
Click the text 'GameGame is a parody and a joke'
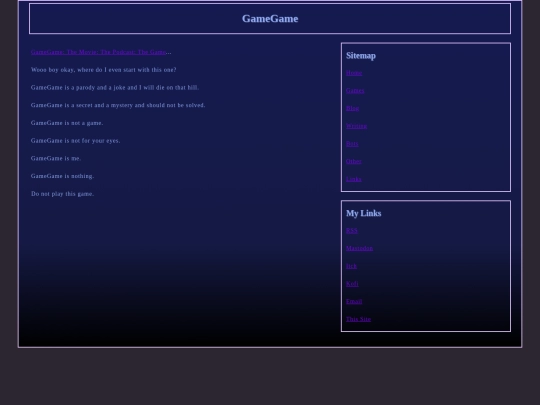(x=115, y=87)
